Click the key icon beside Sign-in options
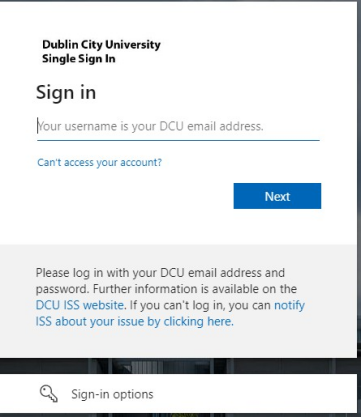 (49, 394)
